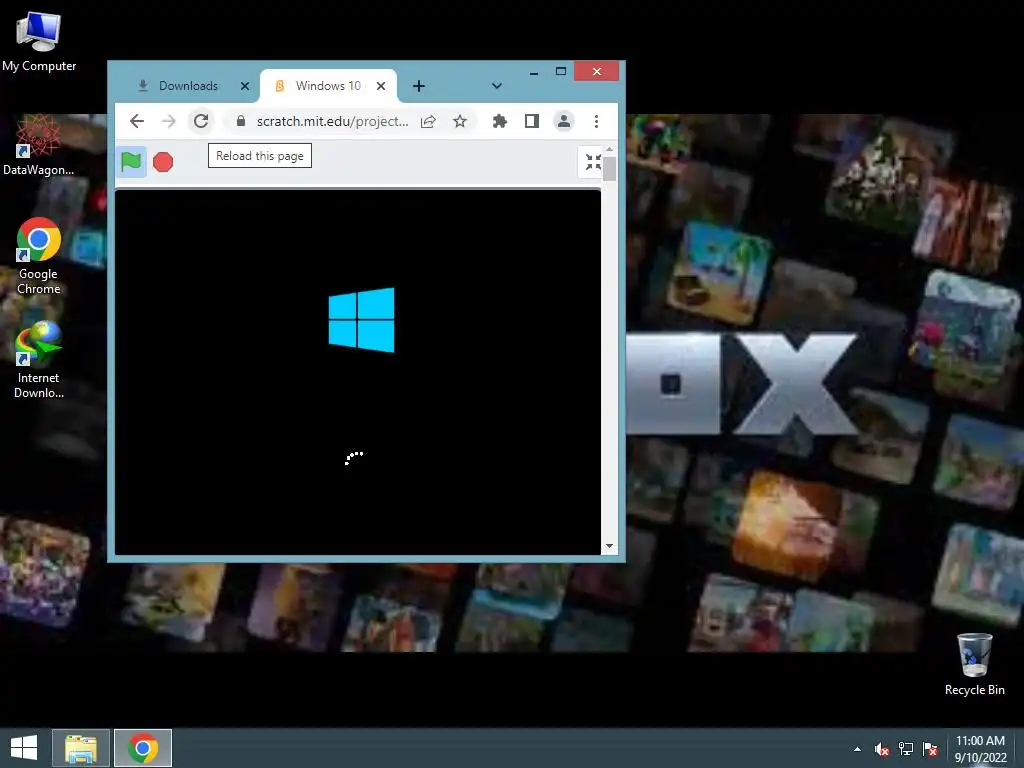Go forward in Chrome history

pyautogui.click(x=168, y=121)
